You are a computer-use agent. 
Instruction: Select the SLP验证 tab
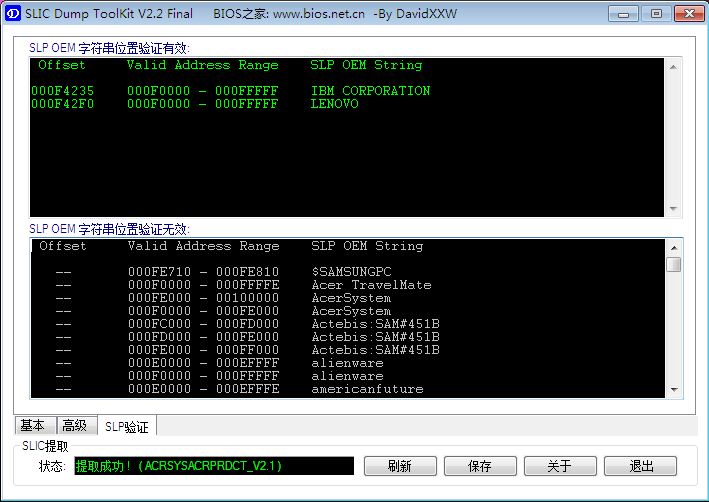point(126,427)
